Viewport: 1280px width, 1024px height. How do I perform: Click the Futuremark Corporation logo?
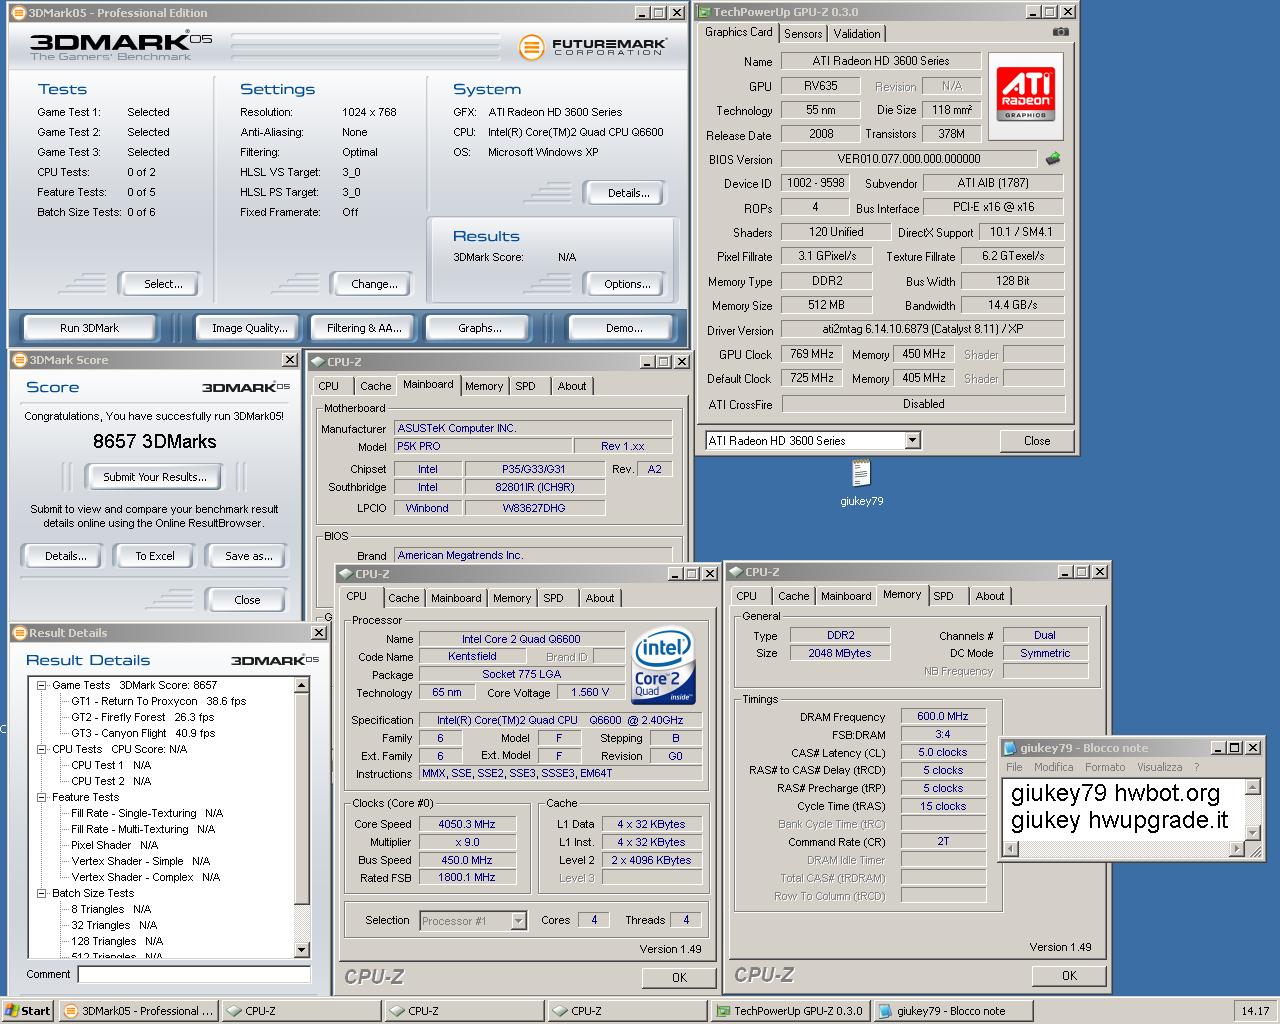592,47
